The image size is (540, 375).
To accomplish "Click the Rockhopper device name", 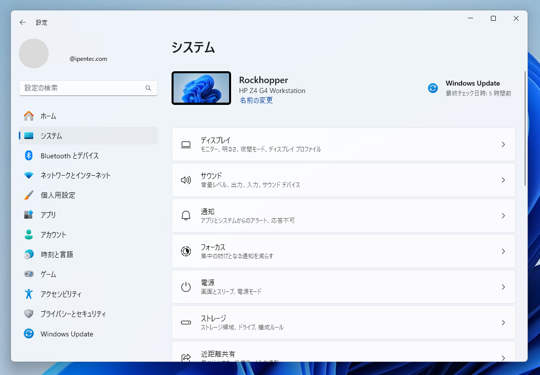I will (x=263, y=80).
